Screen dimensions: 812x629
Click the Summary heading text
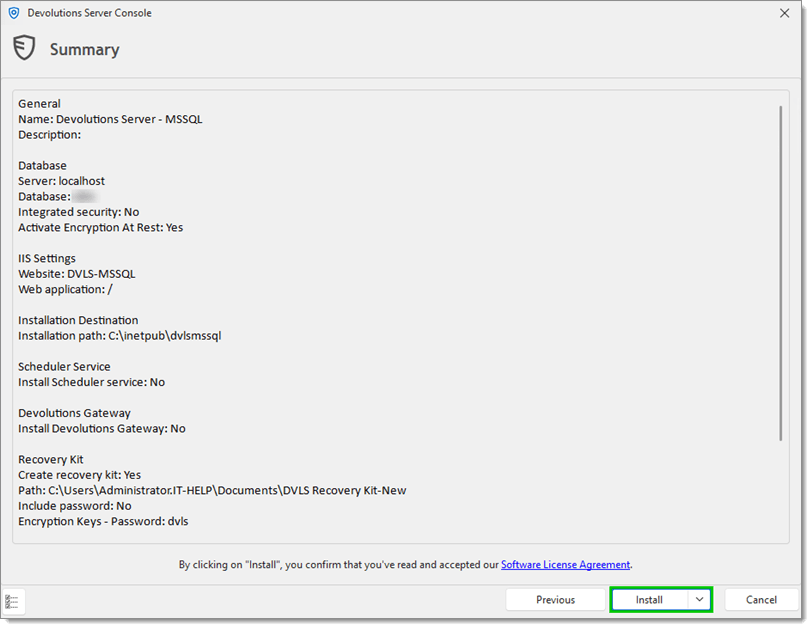point(85,49)
